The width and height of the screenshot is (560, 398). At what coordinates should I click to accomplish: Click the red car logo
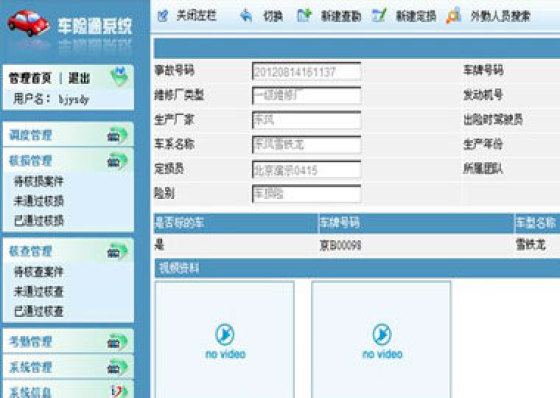click(29, 23)
